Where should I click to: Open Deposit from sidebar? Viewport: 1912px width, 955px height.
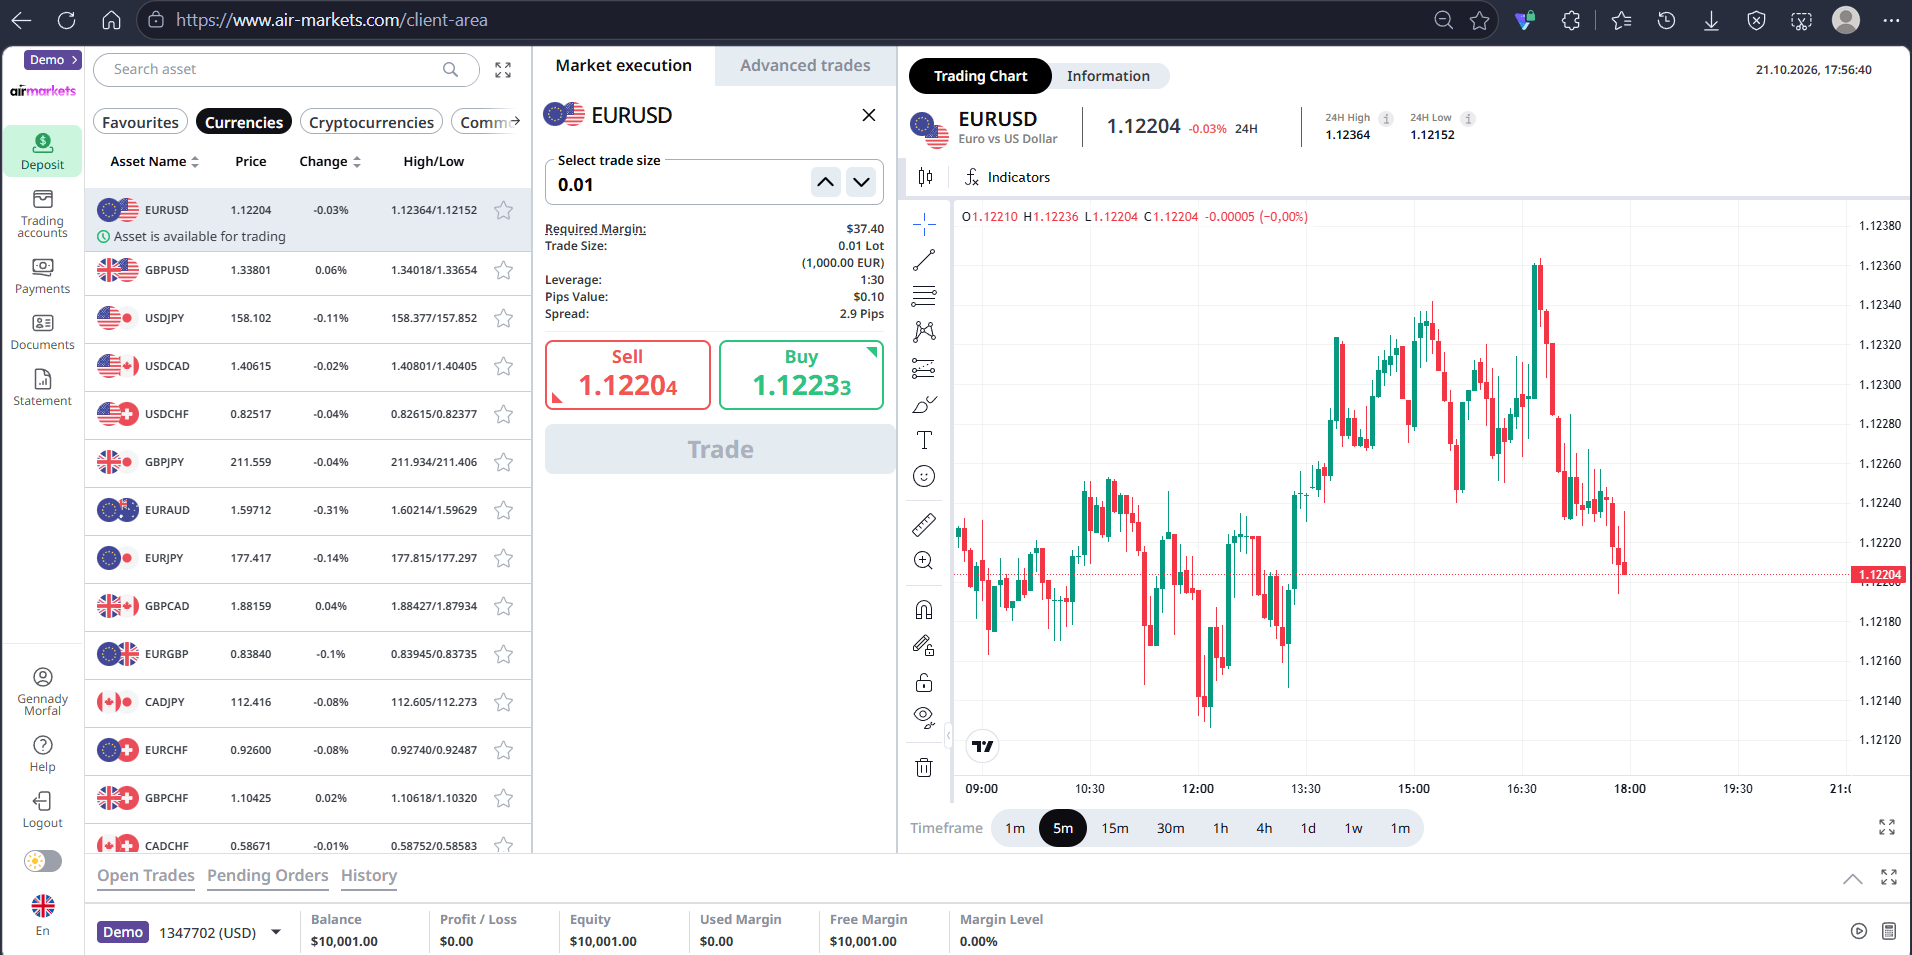[42, 152]
